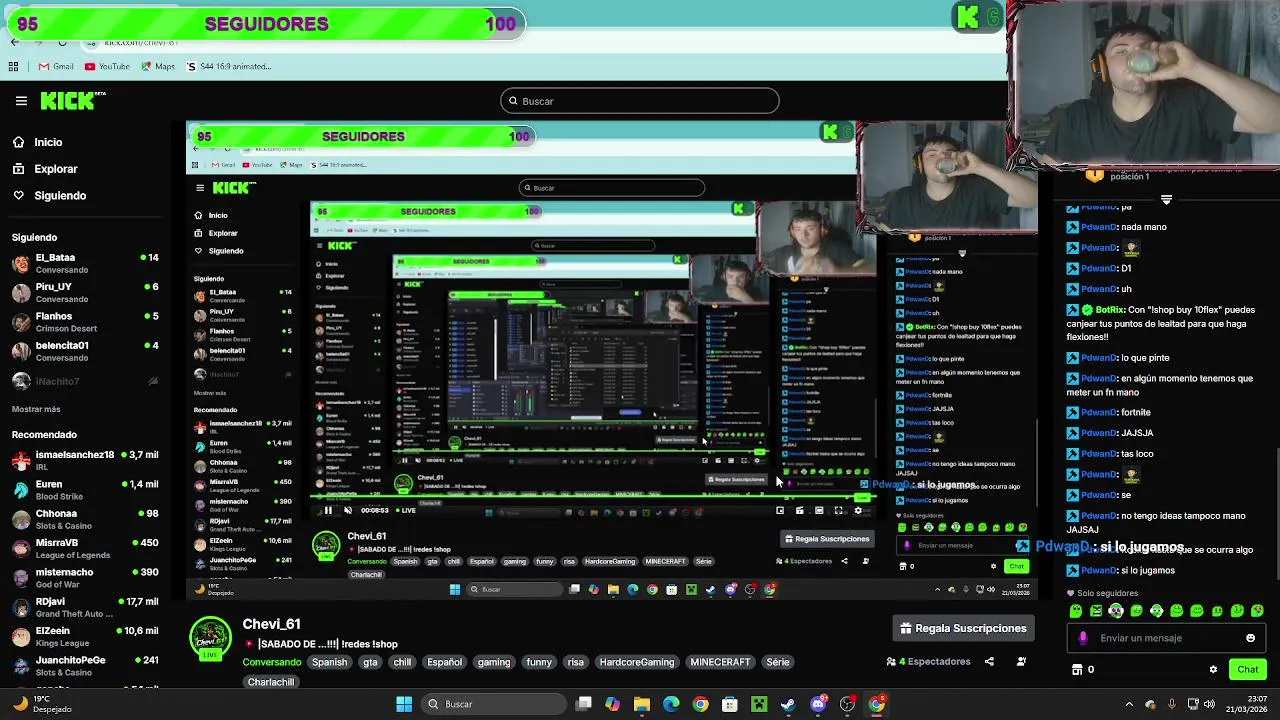Open Flanhos Crimson Desert channel
1280x720 pixels.
pyautogui.click(x=85, y=322)
